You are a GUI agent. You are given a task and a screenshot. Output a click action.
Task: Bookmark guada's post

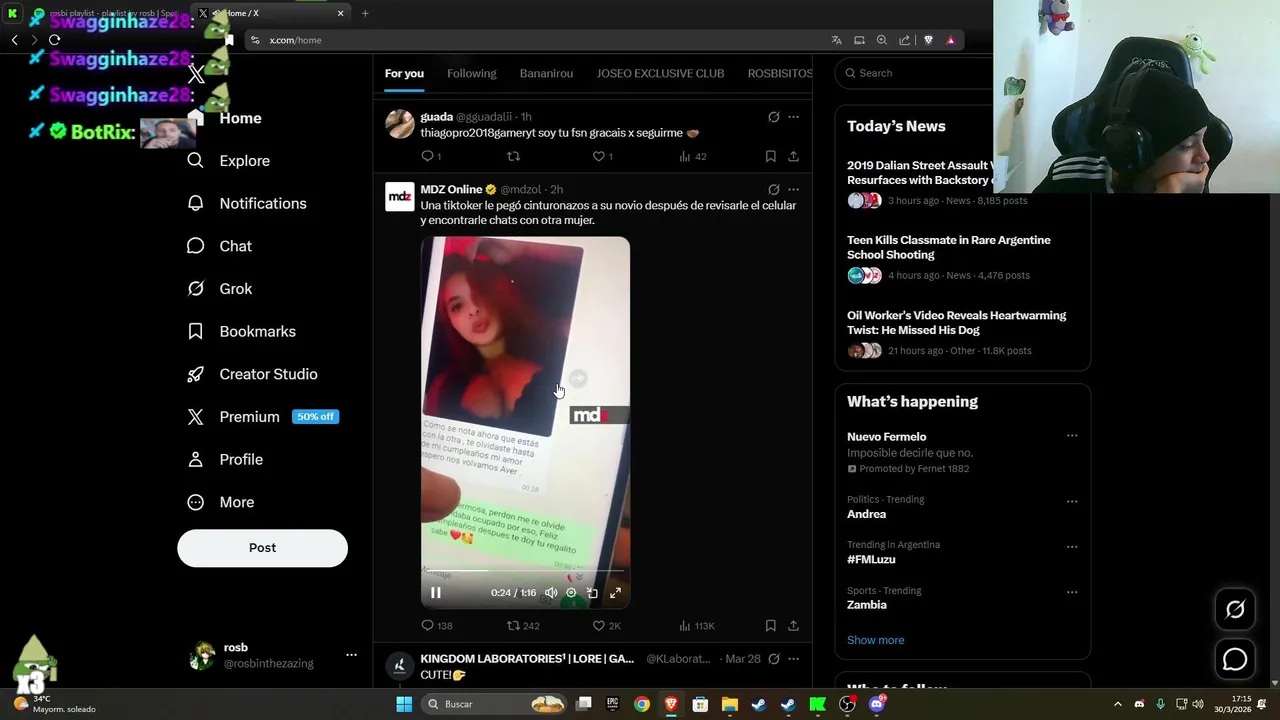pyautogui.click(x=770, y=156)
